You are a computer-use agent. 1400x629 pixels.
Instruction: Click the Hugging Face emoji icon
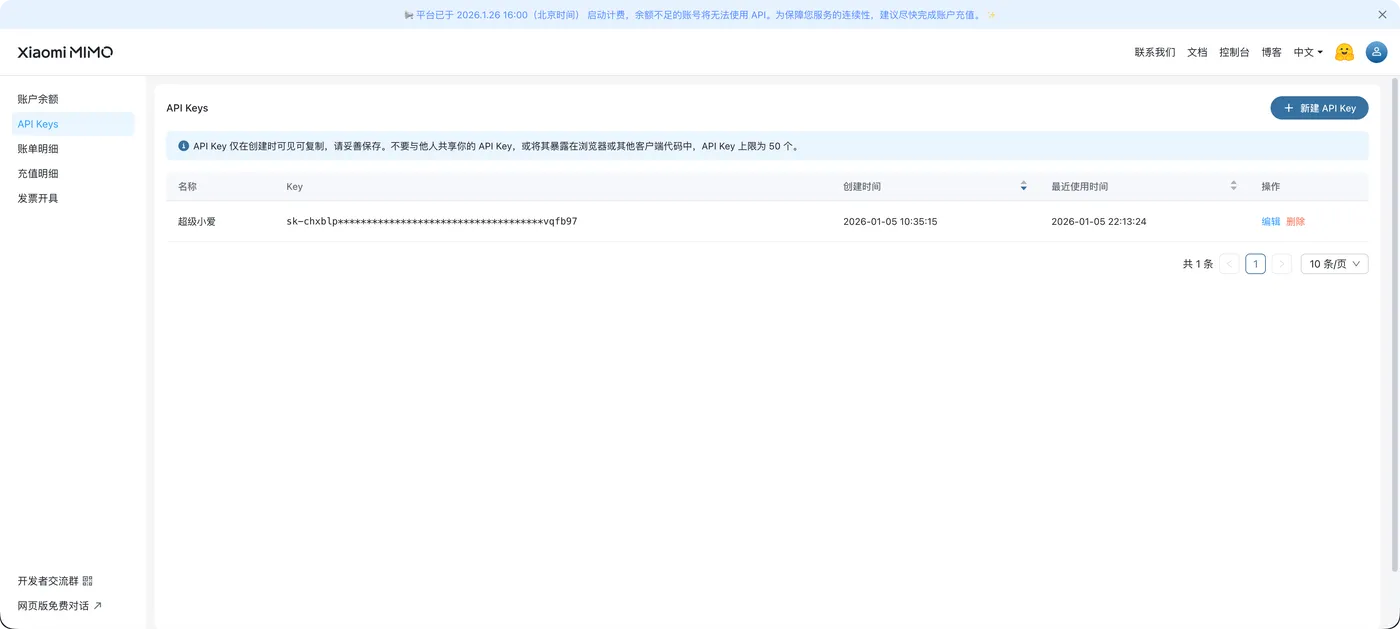[x=1344, y=51]
